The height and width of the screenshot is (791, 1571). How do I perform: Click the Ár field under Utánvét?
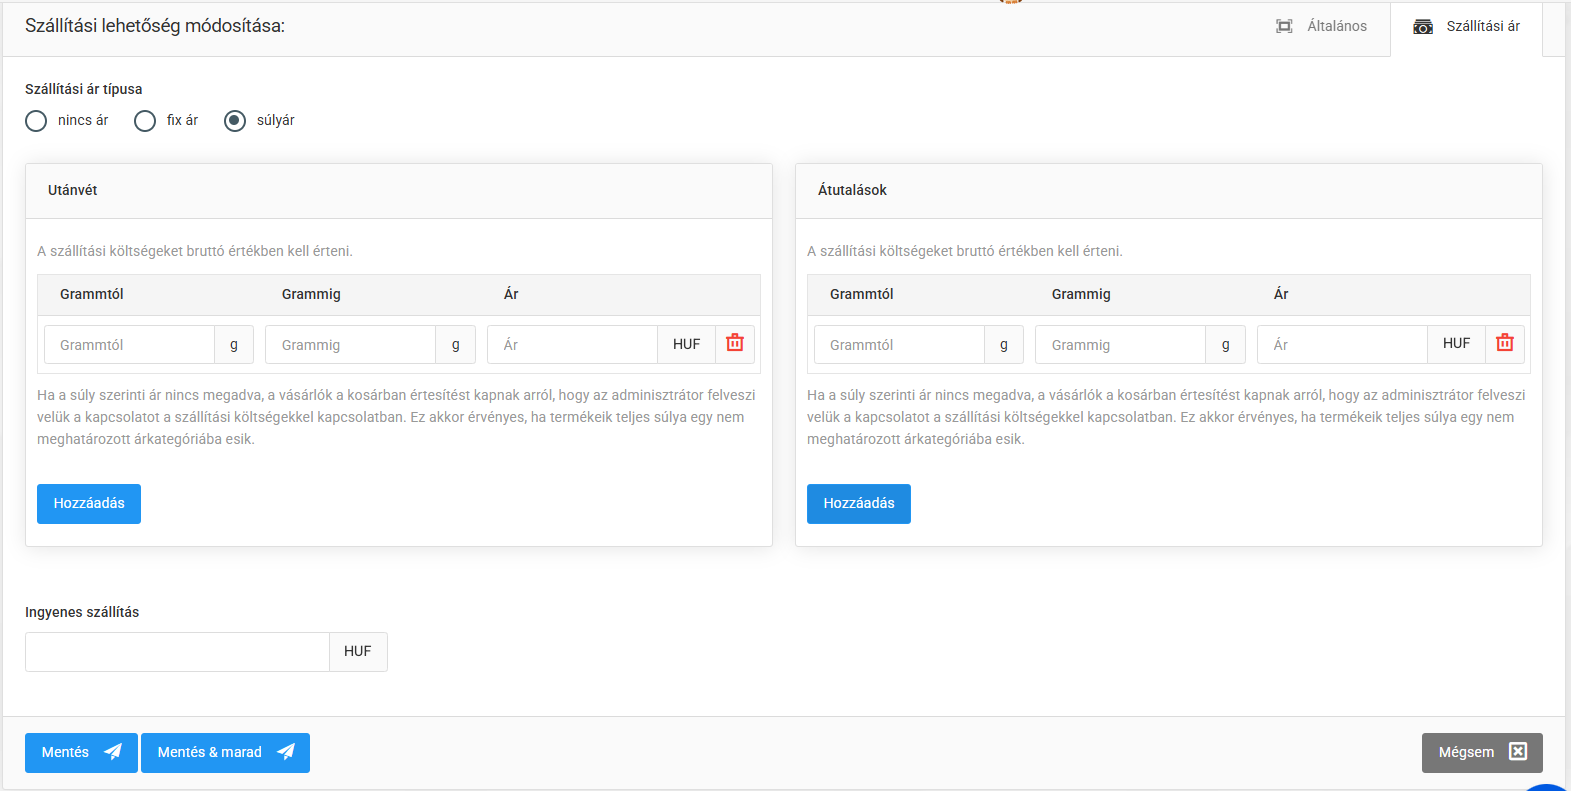pos(572,345)
